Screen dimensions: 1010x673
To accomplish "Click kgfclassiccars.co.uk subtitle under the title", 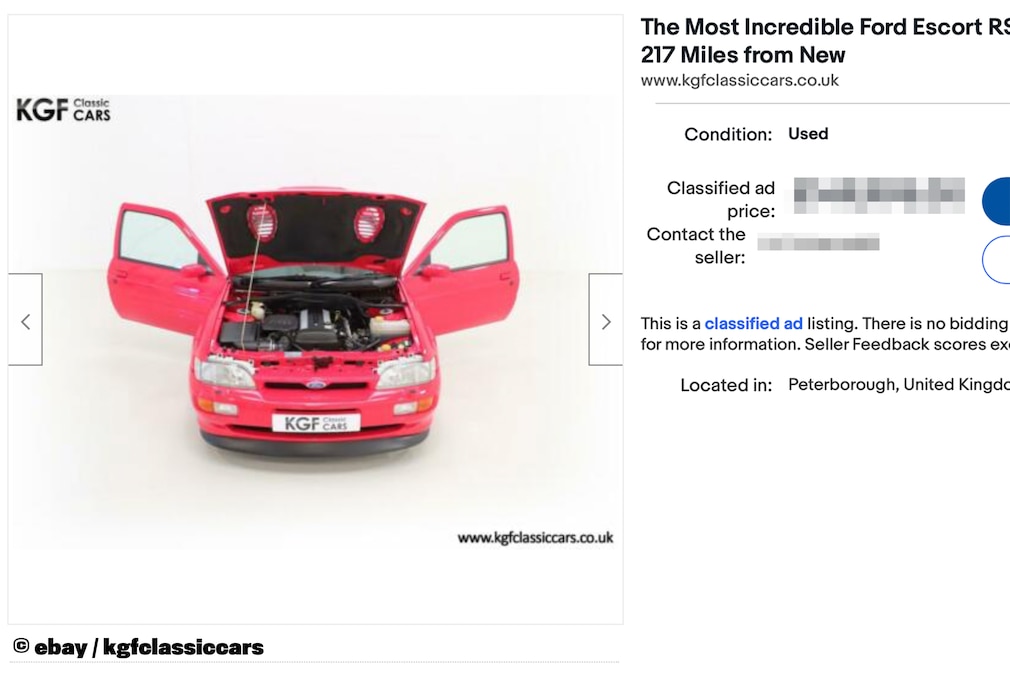I will (739, 81).
